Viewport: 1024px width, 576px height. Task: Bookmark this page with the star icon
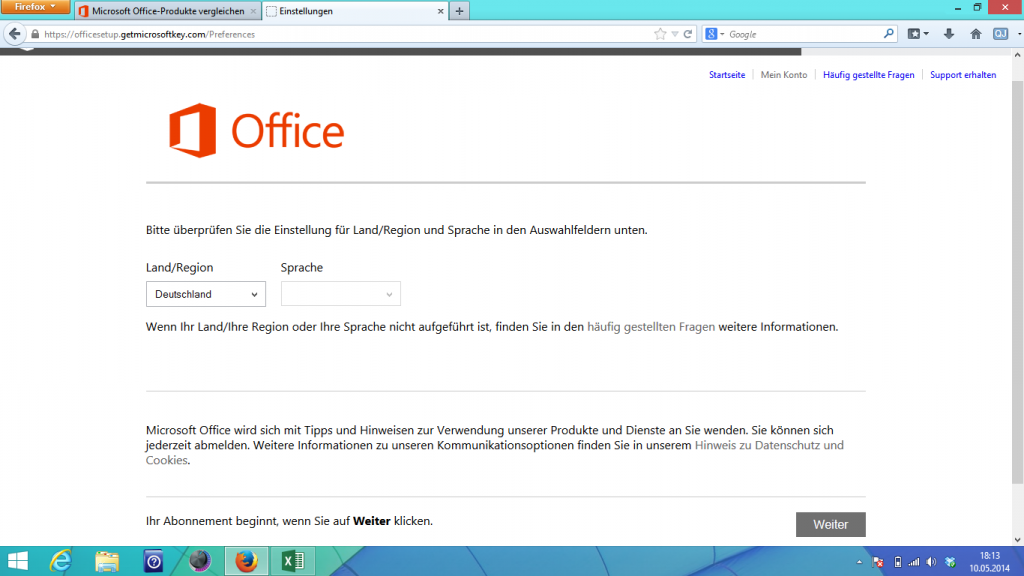click(x=660, y=34)
